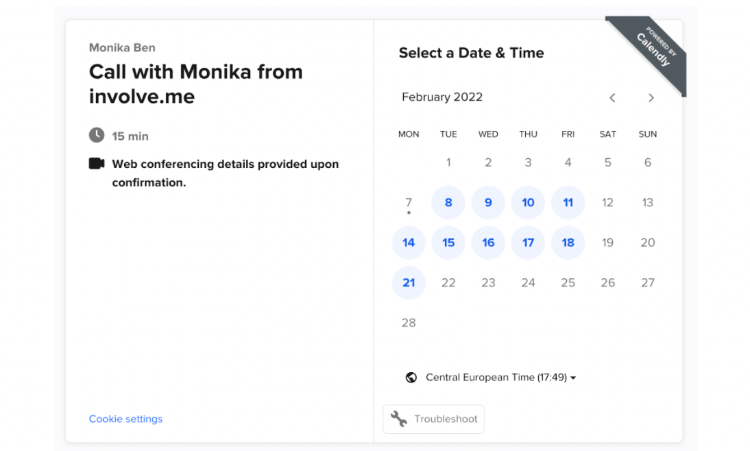This screenshot has height=451, width=750.
Task: Pick date 16 on the calendar
Action: (x=488, y=242)
